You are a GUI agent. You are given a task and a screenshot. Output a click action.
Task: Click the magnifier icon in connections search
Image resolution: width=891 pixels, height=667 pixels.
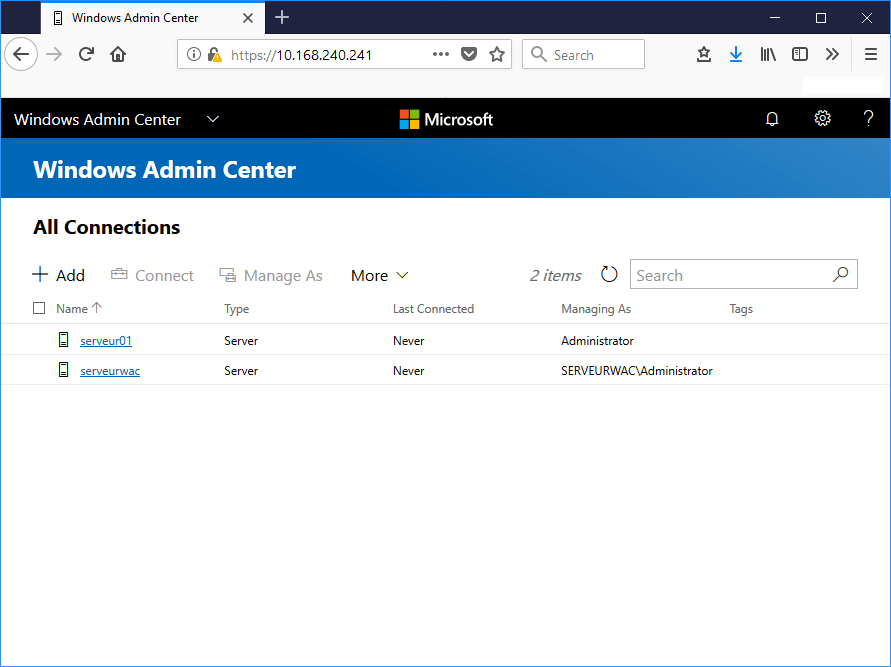pos(840,274)
